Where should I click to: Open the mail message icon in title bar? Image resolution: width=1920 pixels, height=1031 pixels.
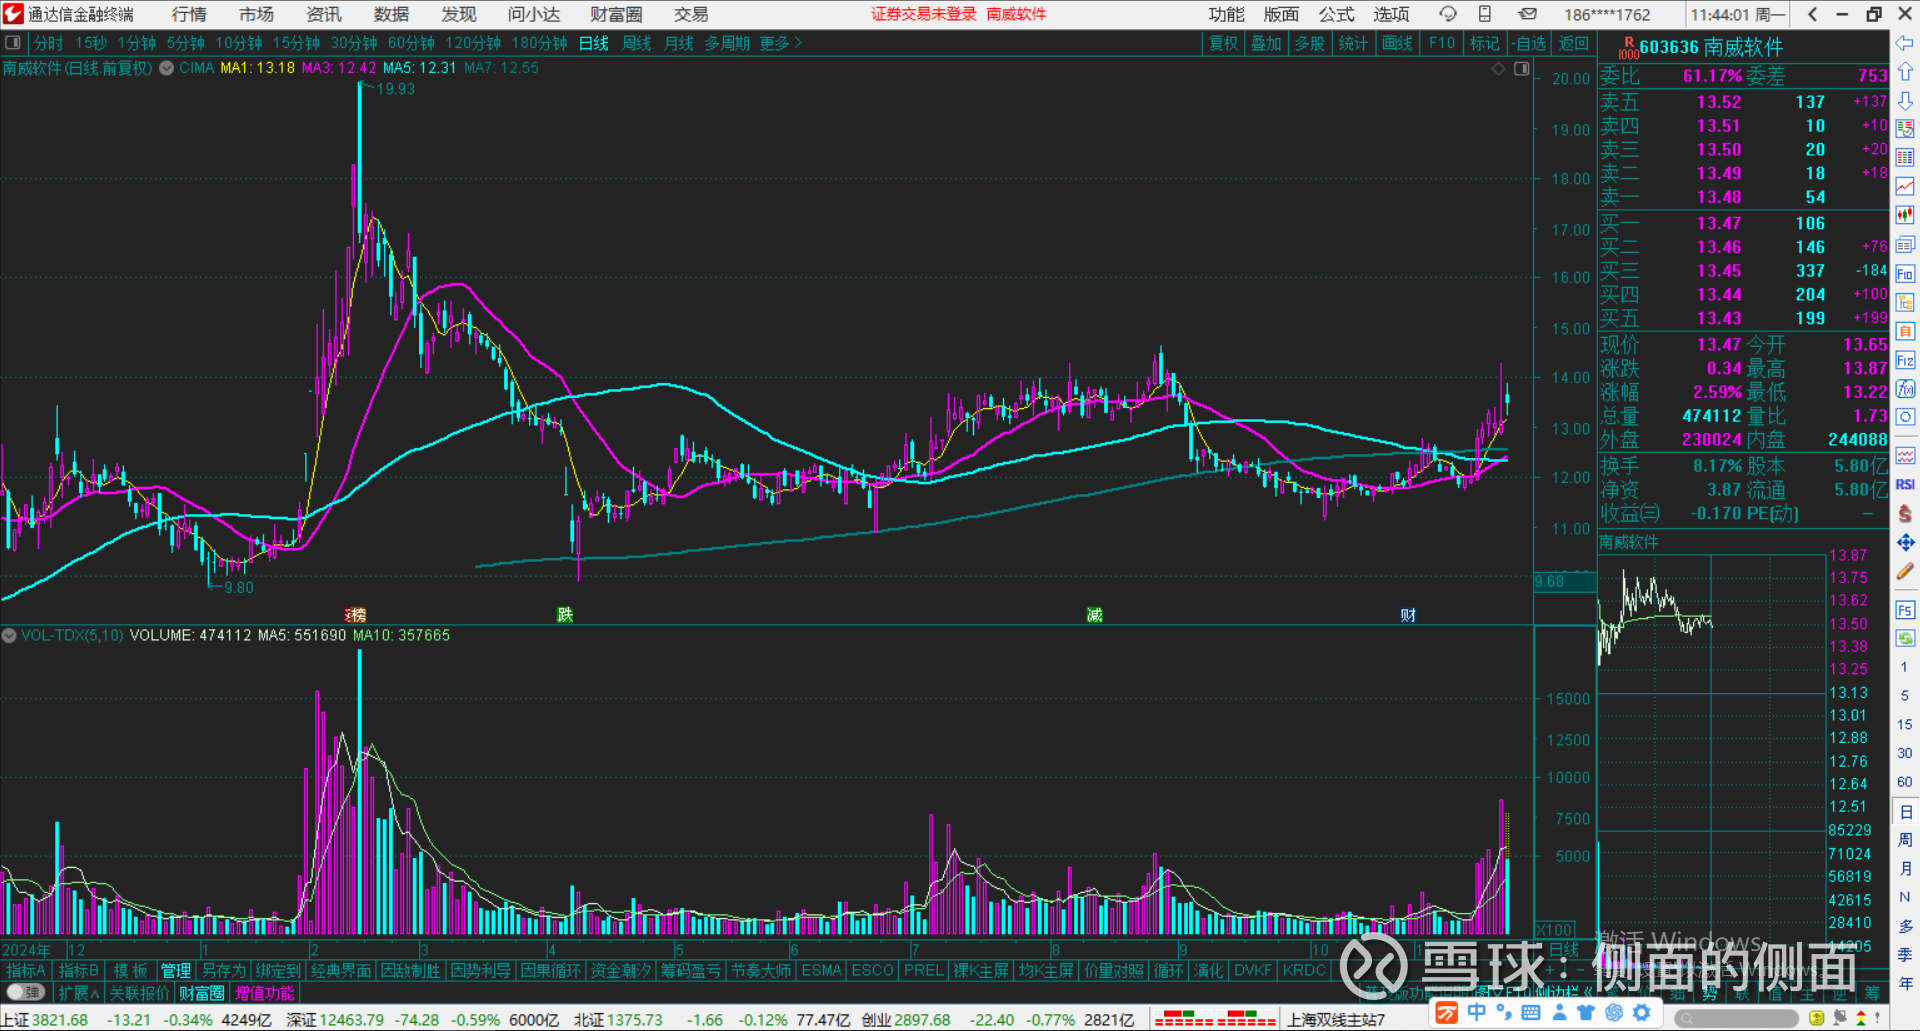[1528, 14]
